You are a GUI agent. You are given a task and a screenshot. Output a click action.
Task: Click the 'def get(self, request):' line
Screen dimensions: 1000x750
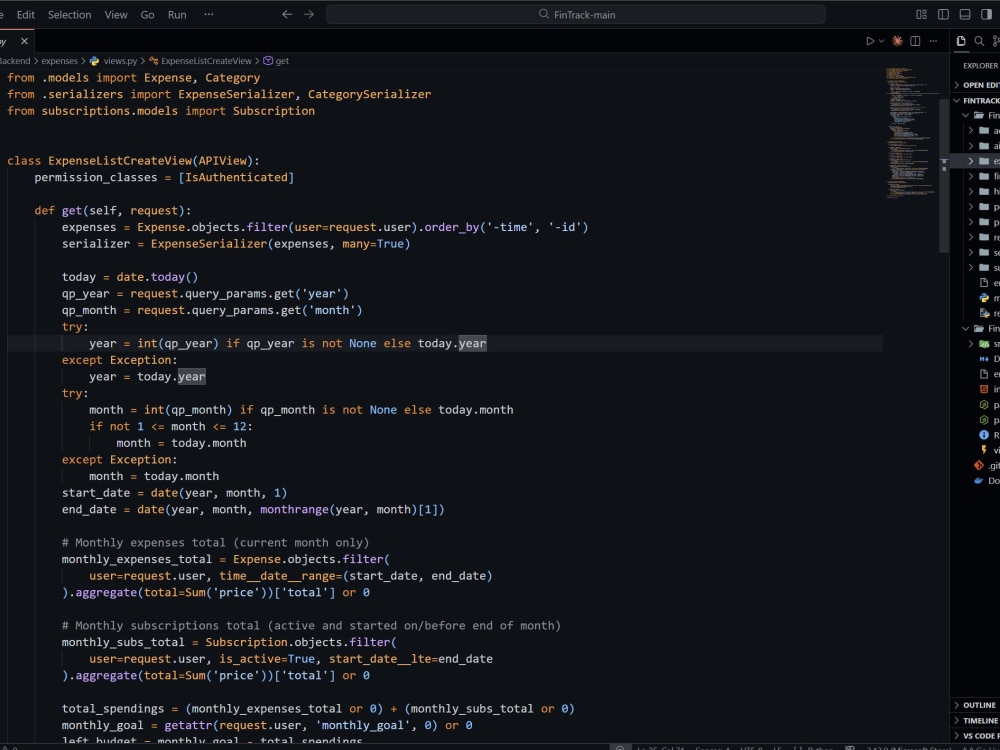113,210
